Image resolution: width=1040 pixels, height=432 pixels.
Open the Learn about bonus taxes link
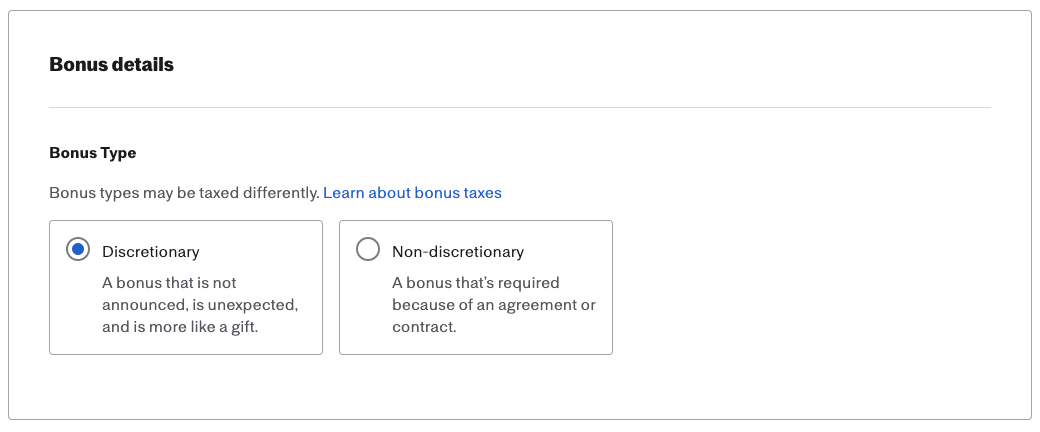(412, 192)
